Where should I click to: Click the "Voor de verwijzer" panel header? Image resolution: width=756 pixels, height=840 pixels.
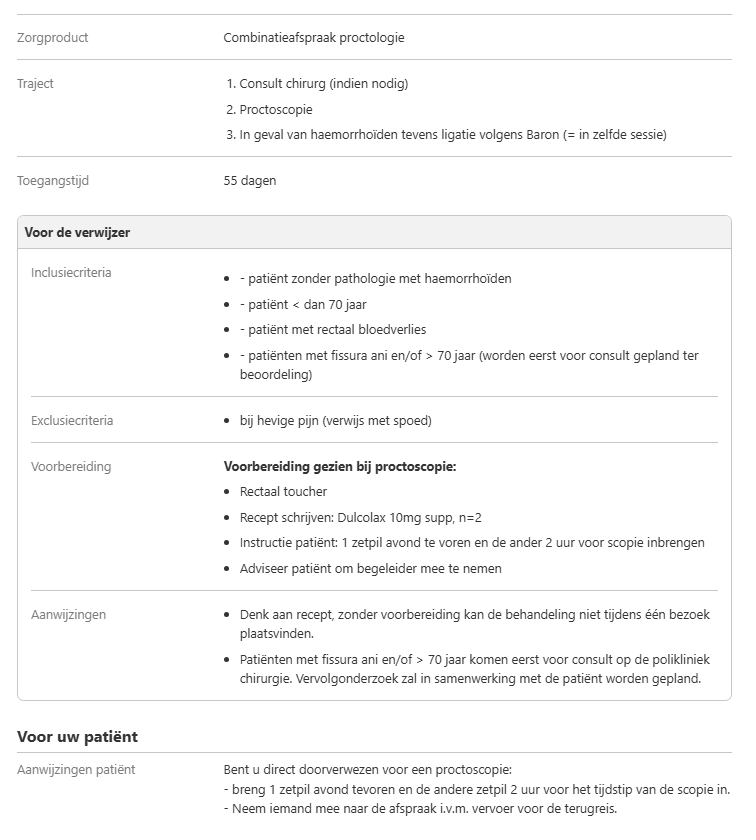77,233
